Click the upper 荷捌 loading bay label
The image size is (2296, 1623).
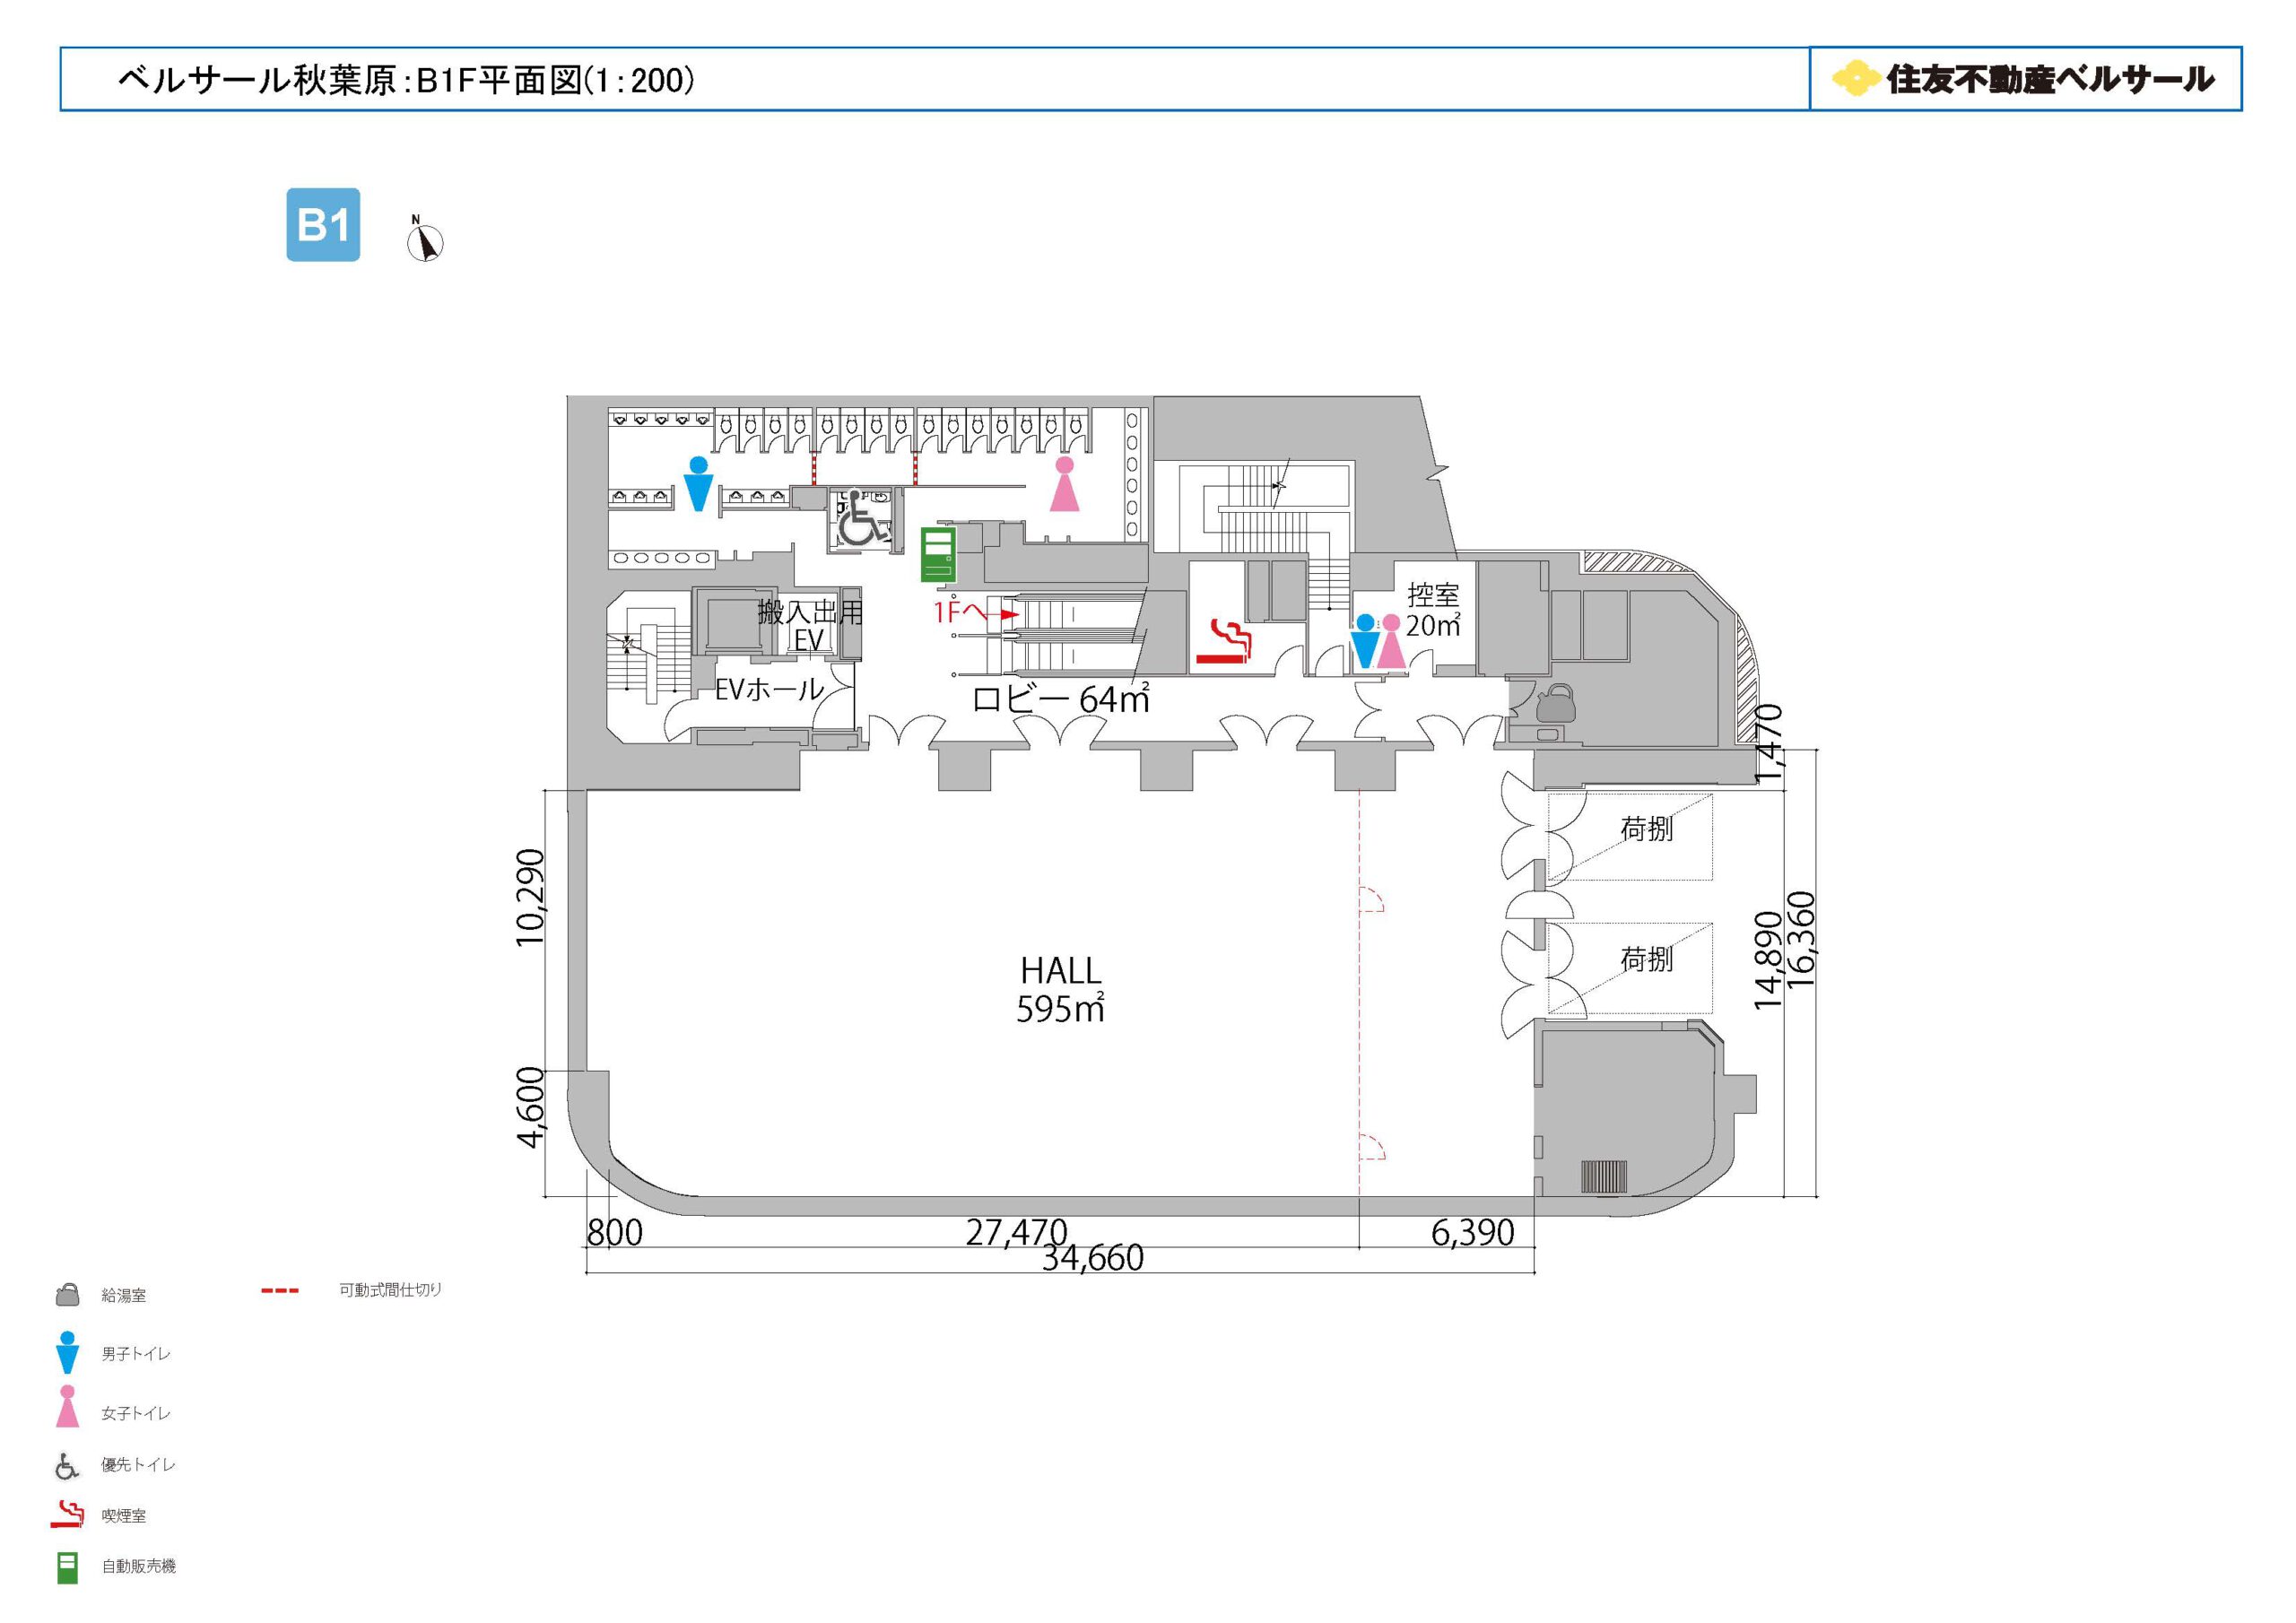1646,829
